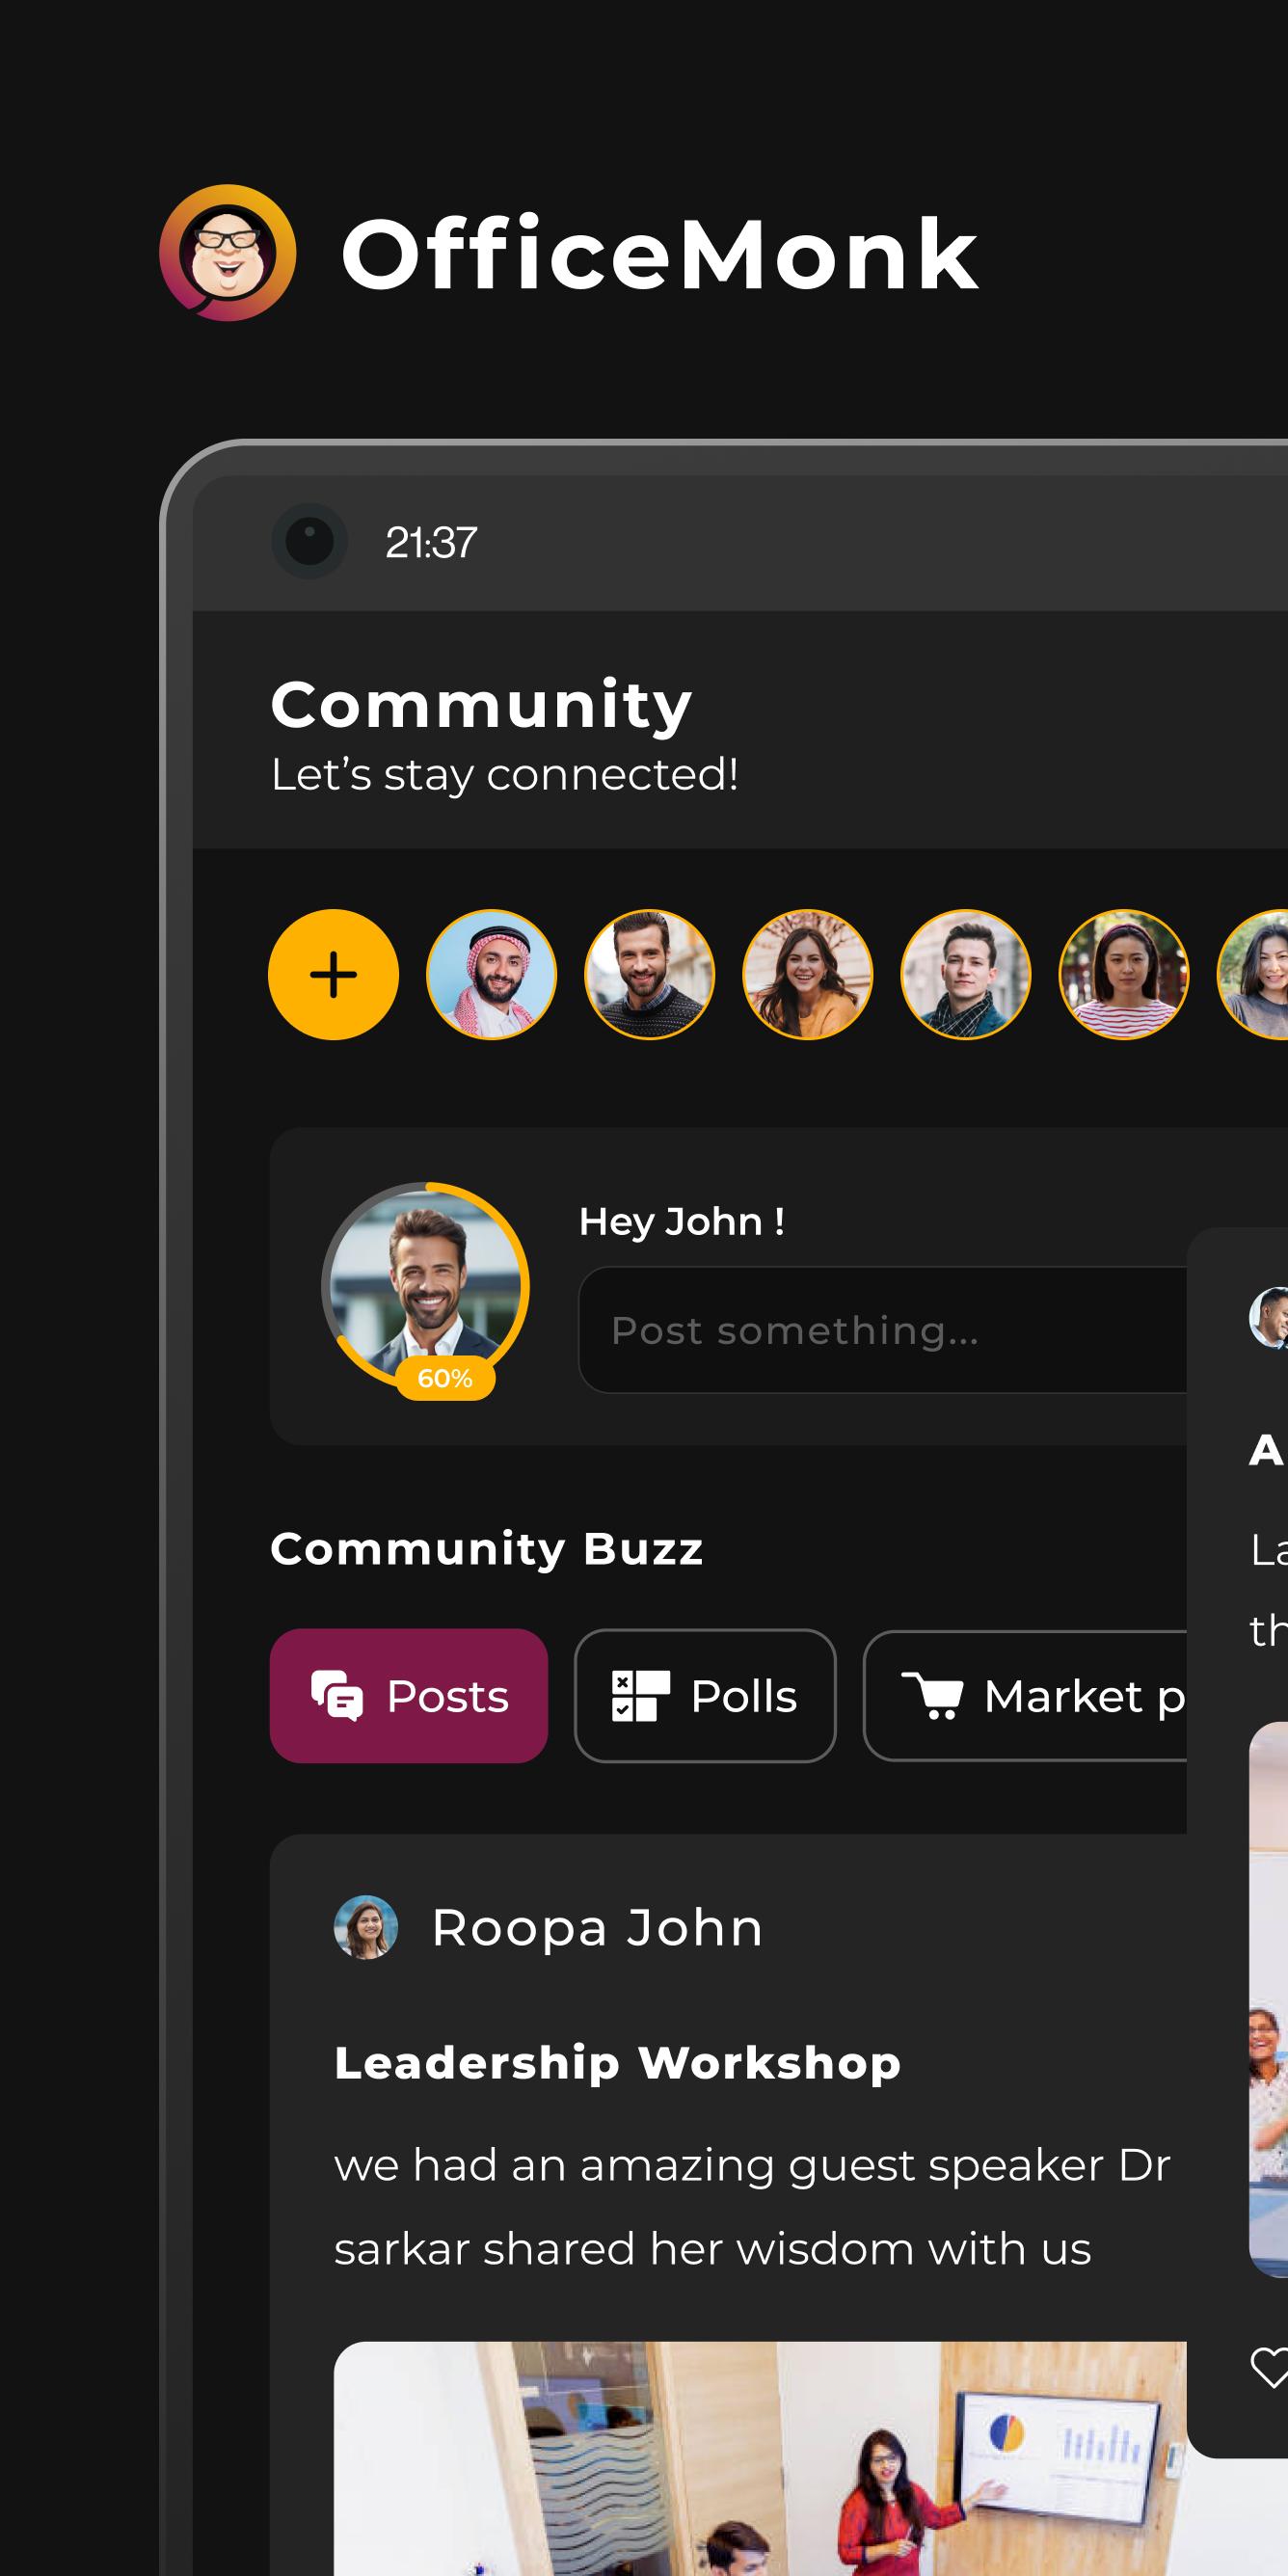1288x2576 pixels.
Task: Open the workshop presentation photo
Action: [760, 2458]
